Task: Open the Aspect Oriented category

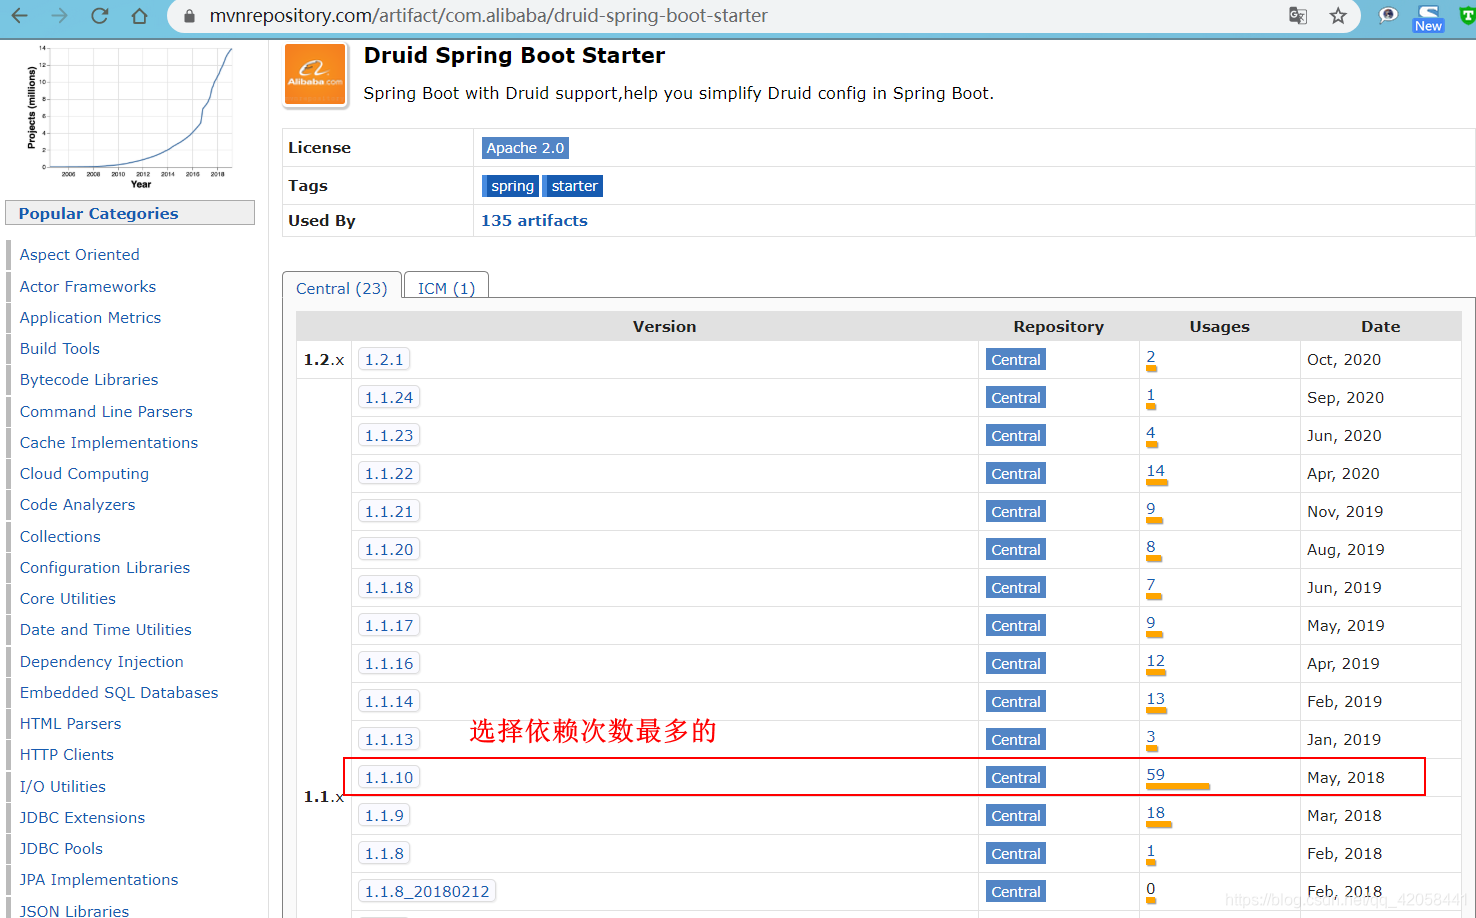Action: 80,255
